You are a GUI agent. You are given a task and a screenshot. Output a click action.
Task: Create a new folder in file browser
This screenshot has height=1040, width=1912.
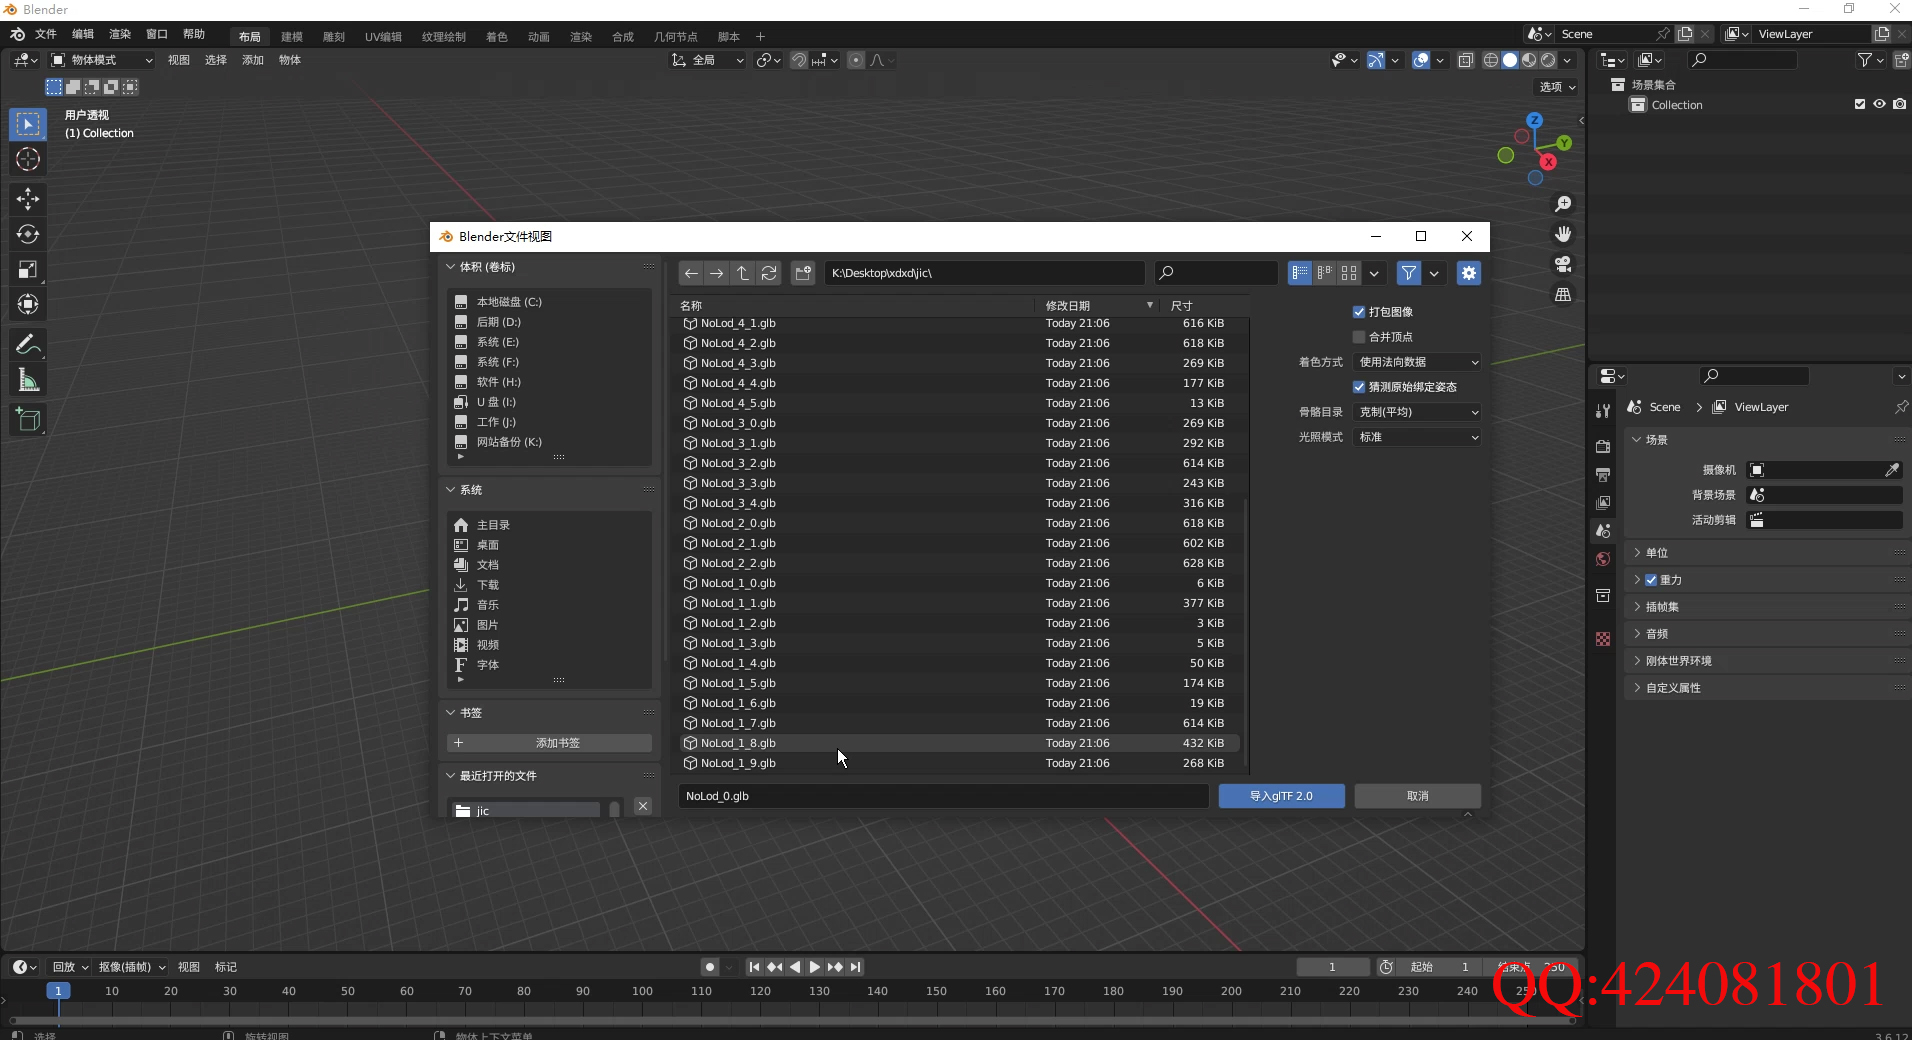[803, 273]
